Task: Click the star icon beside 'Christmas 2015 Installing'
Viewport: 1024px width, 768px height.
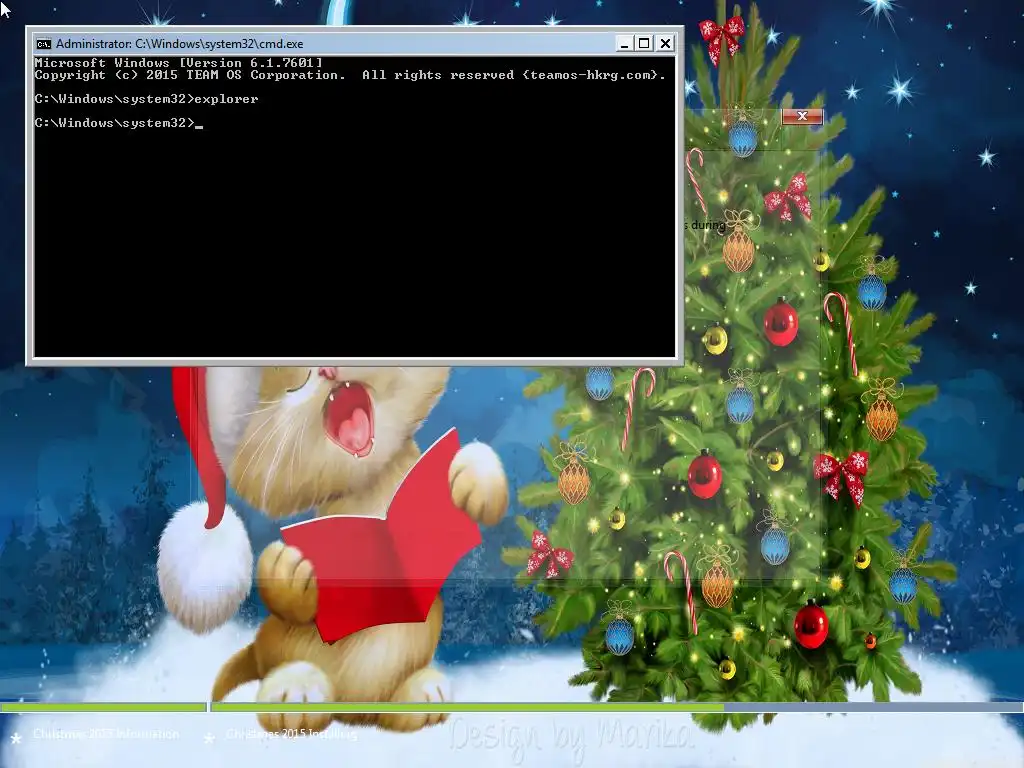Action: tap(209, 738)
